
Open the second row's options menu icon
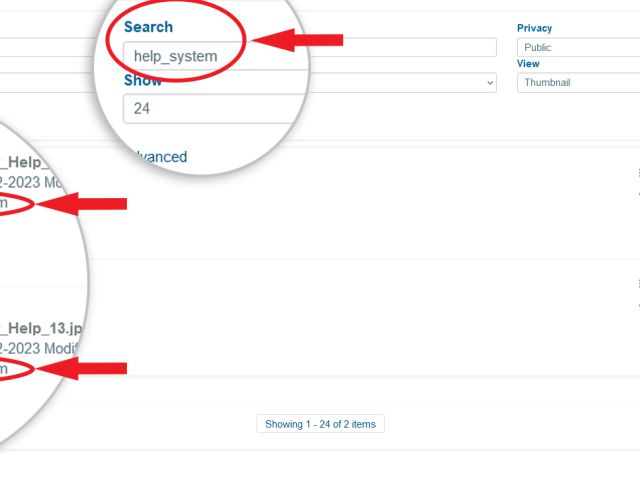(x=638, y=283)
